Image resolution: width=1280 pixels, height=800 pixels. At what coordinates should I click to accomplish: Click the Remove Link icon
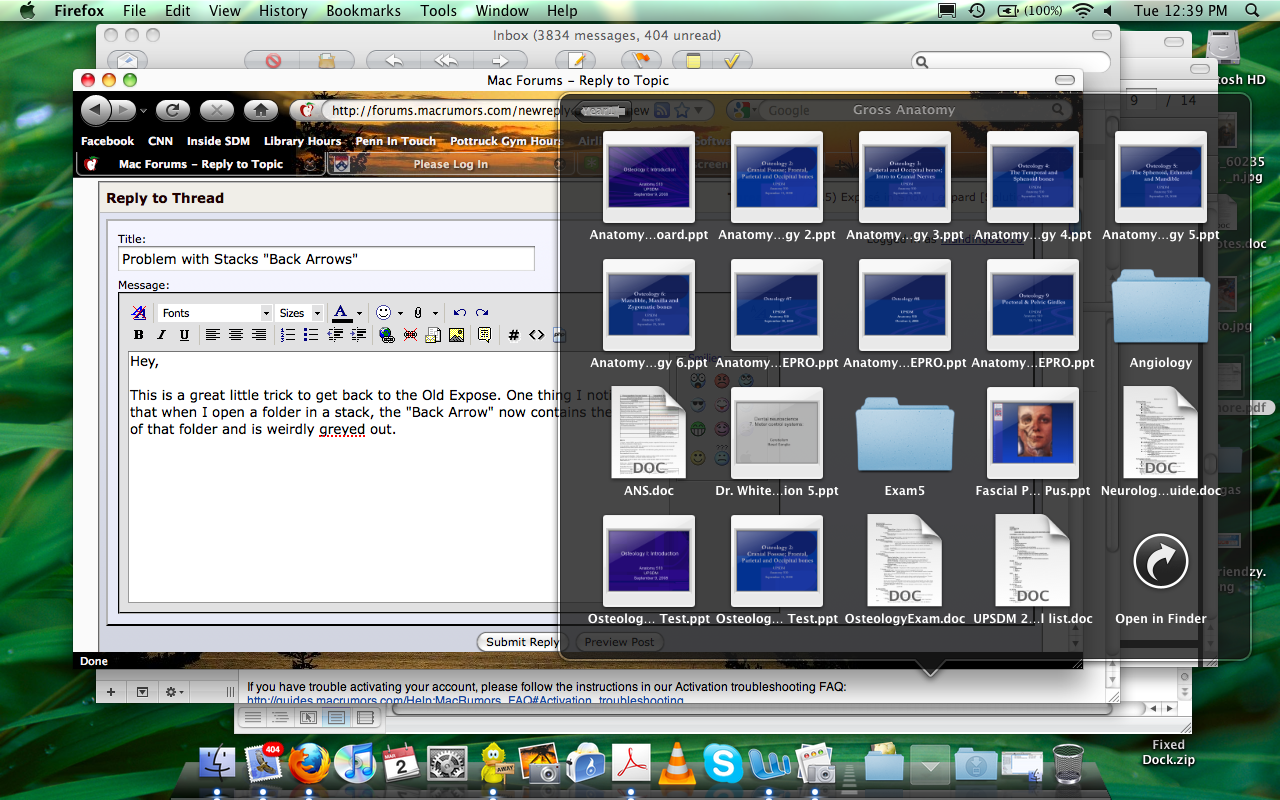410,335
